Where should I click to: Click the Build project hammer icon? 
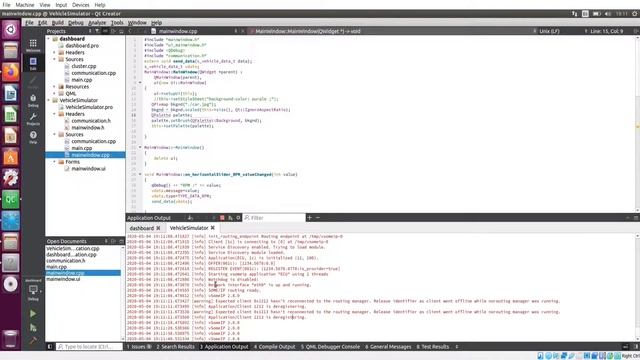pos(33,340)
